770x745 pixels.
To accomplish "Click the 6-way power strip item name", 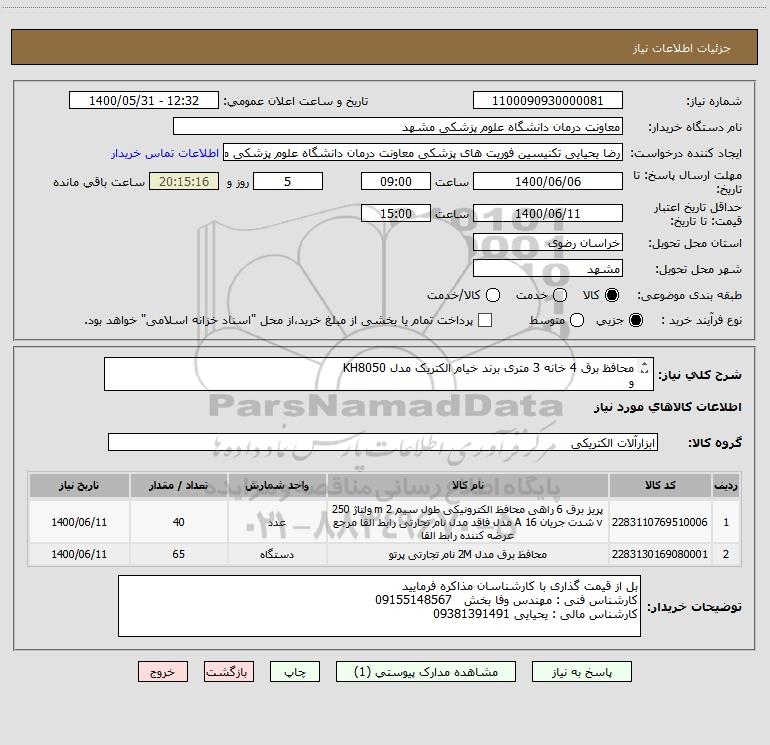I will (468, 522).
